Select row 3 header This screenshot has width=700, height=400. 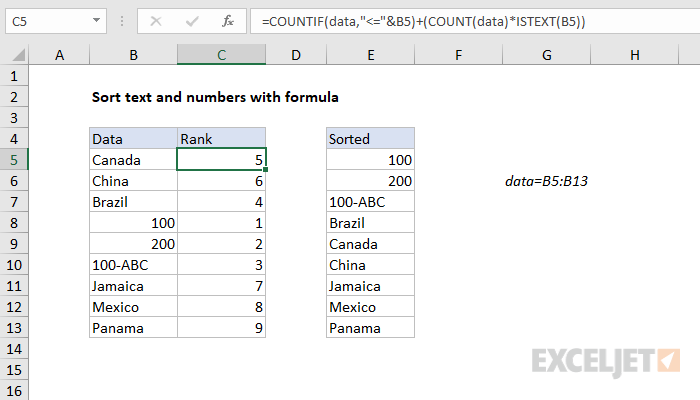(x=14, y=118)
